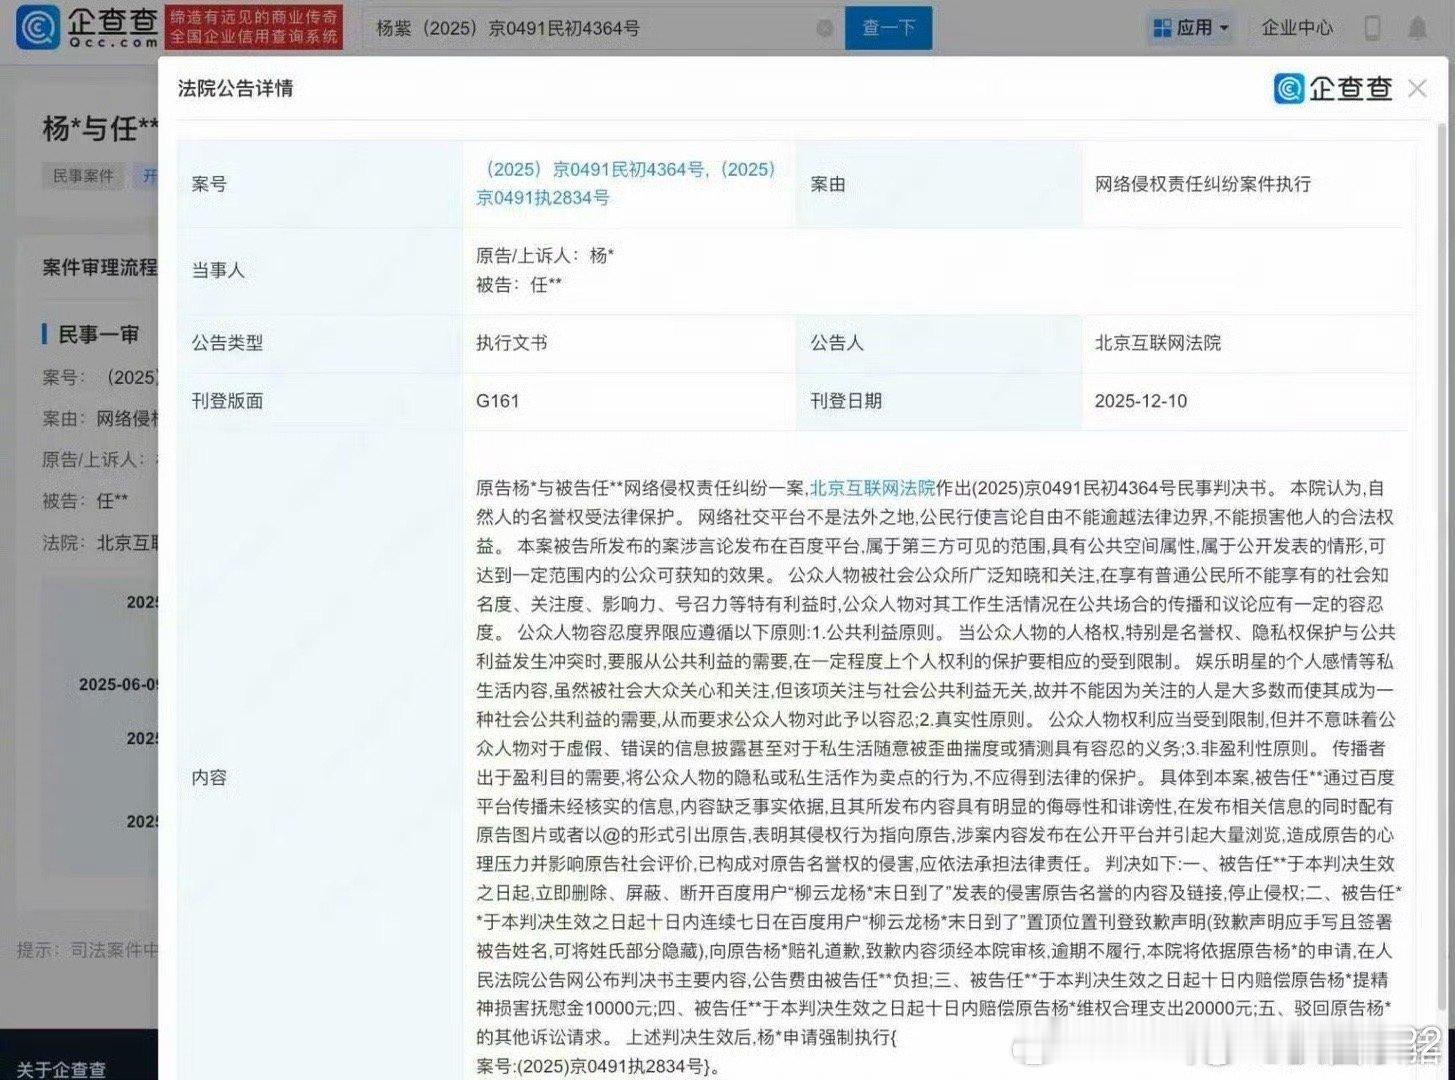Click the Qcc.com logo in the header
The image size is (1455, 1080).
(x=88, y=27)
